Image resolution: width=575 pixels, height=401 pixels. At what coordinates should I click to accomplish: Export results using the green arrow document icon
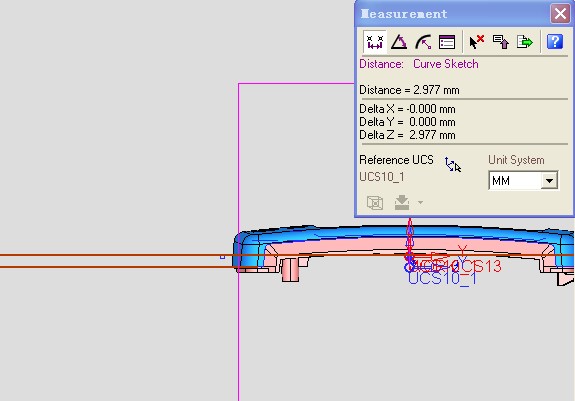525,42
